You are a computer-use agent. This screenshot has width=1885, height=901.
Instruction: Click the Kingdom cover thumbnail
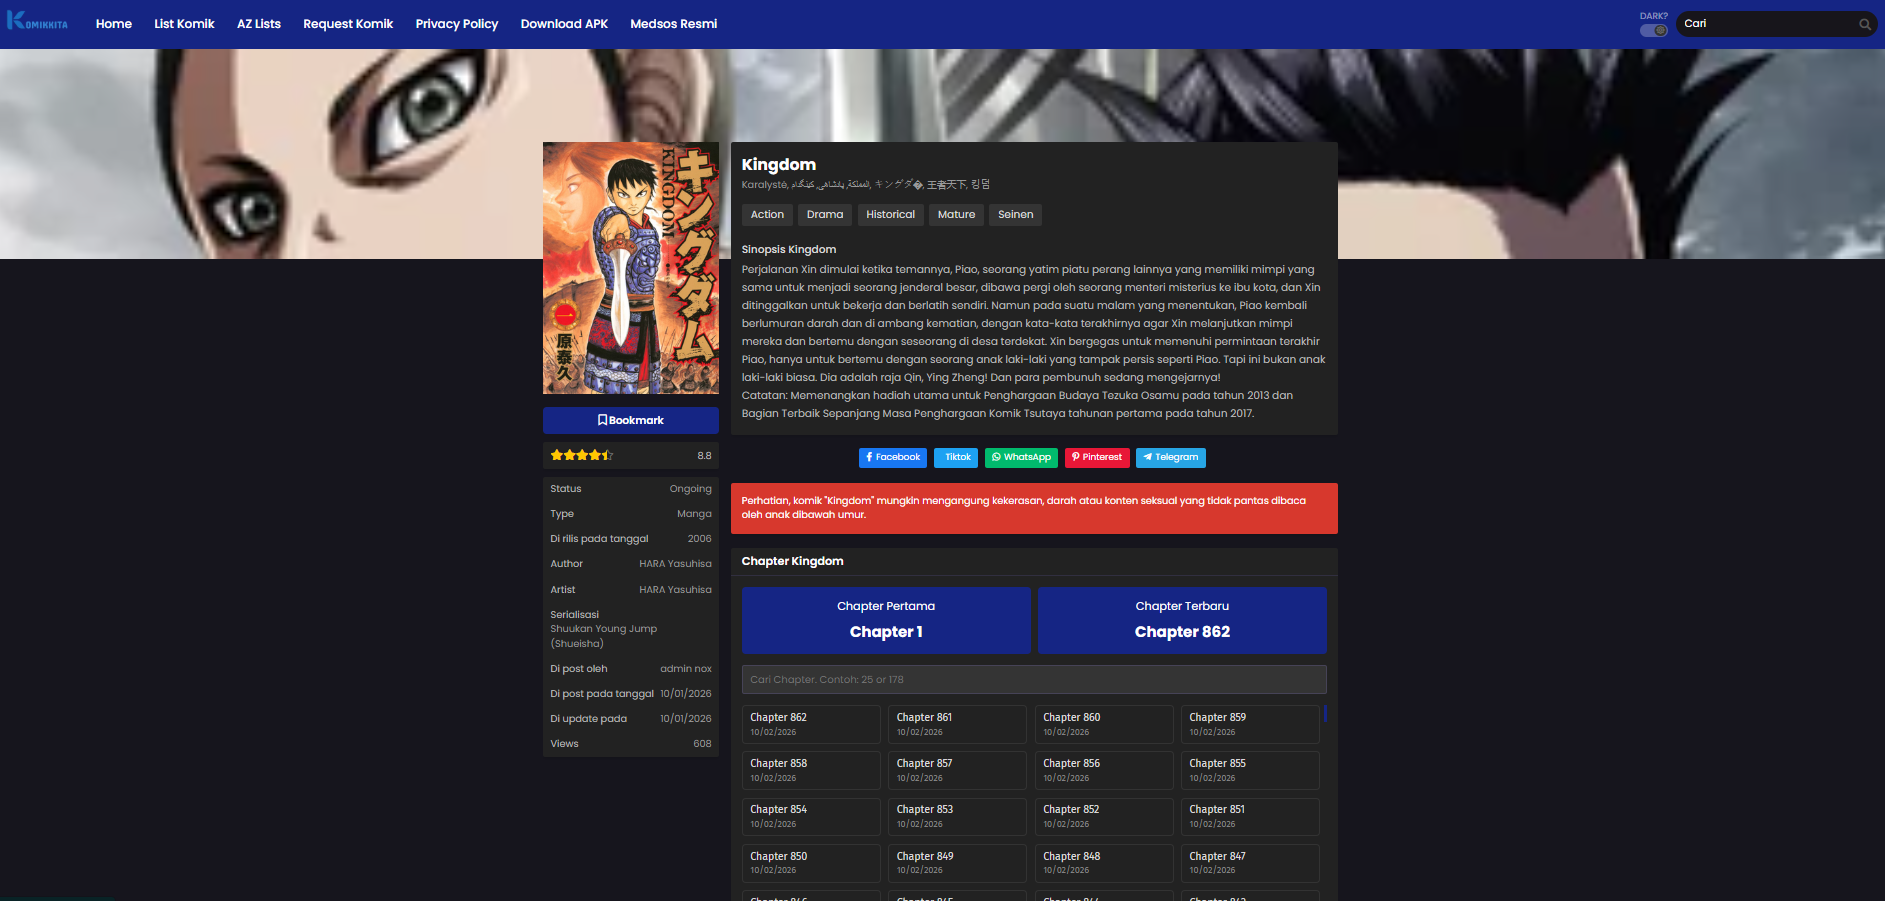coord(631,268)
